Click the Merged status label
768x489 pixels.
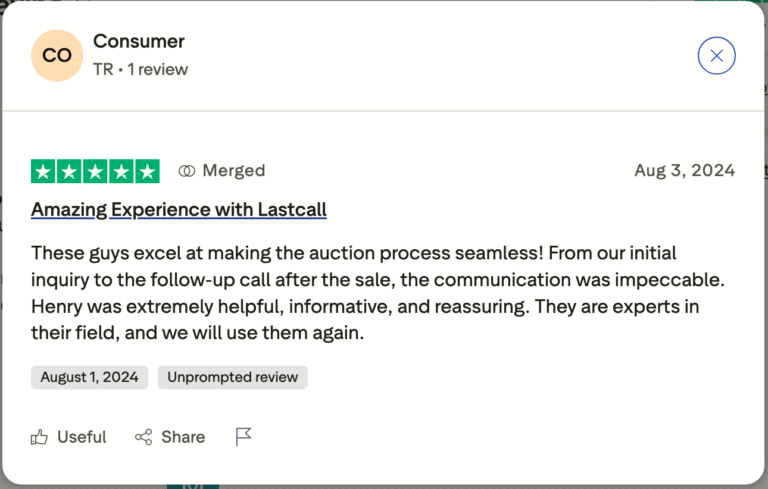[233, 171]
